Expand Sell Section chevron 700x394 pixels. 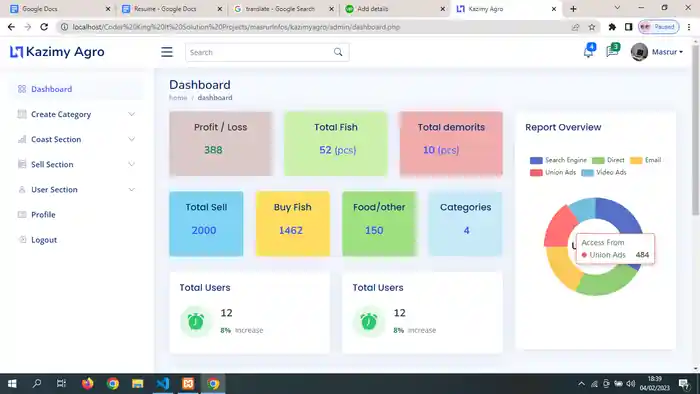coord(131,164)
